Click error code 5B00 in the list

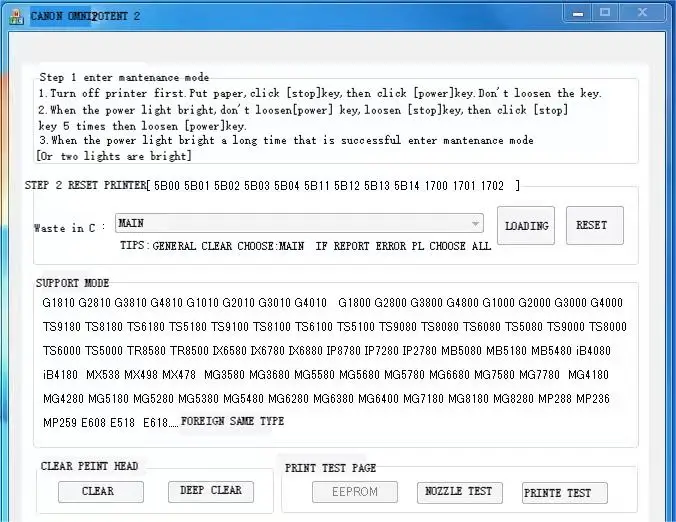pyautogui.click(x=167, y=186)
